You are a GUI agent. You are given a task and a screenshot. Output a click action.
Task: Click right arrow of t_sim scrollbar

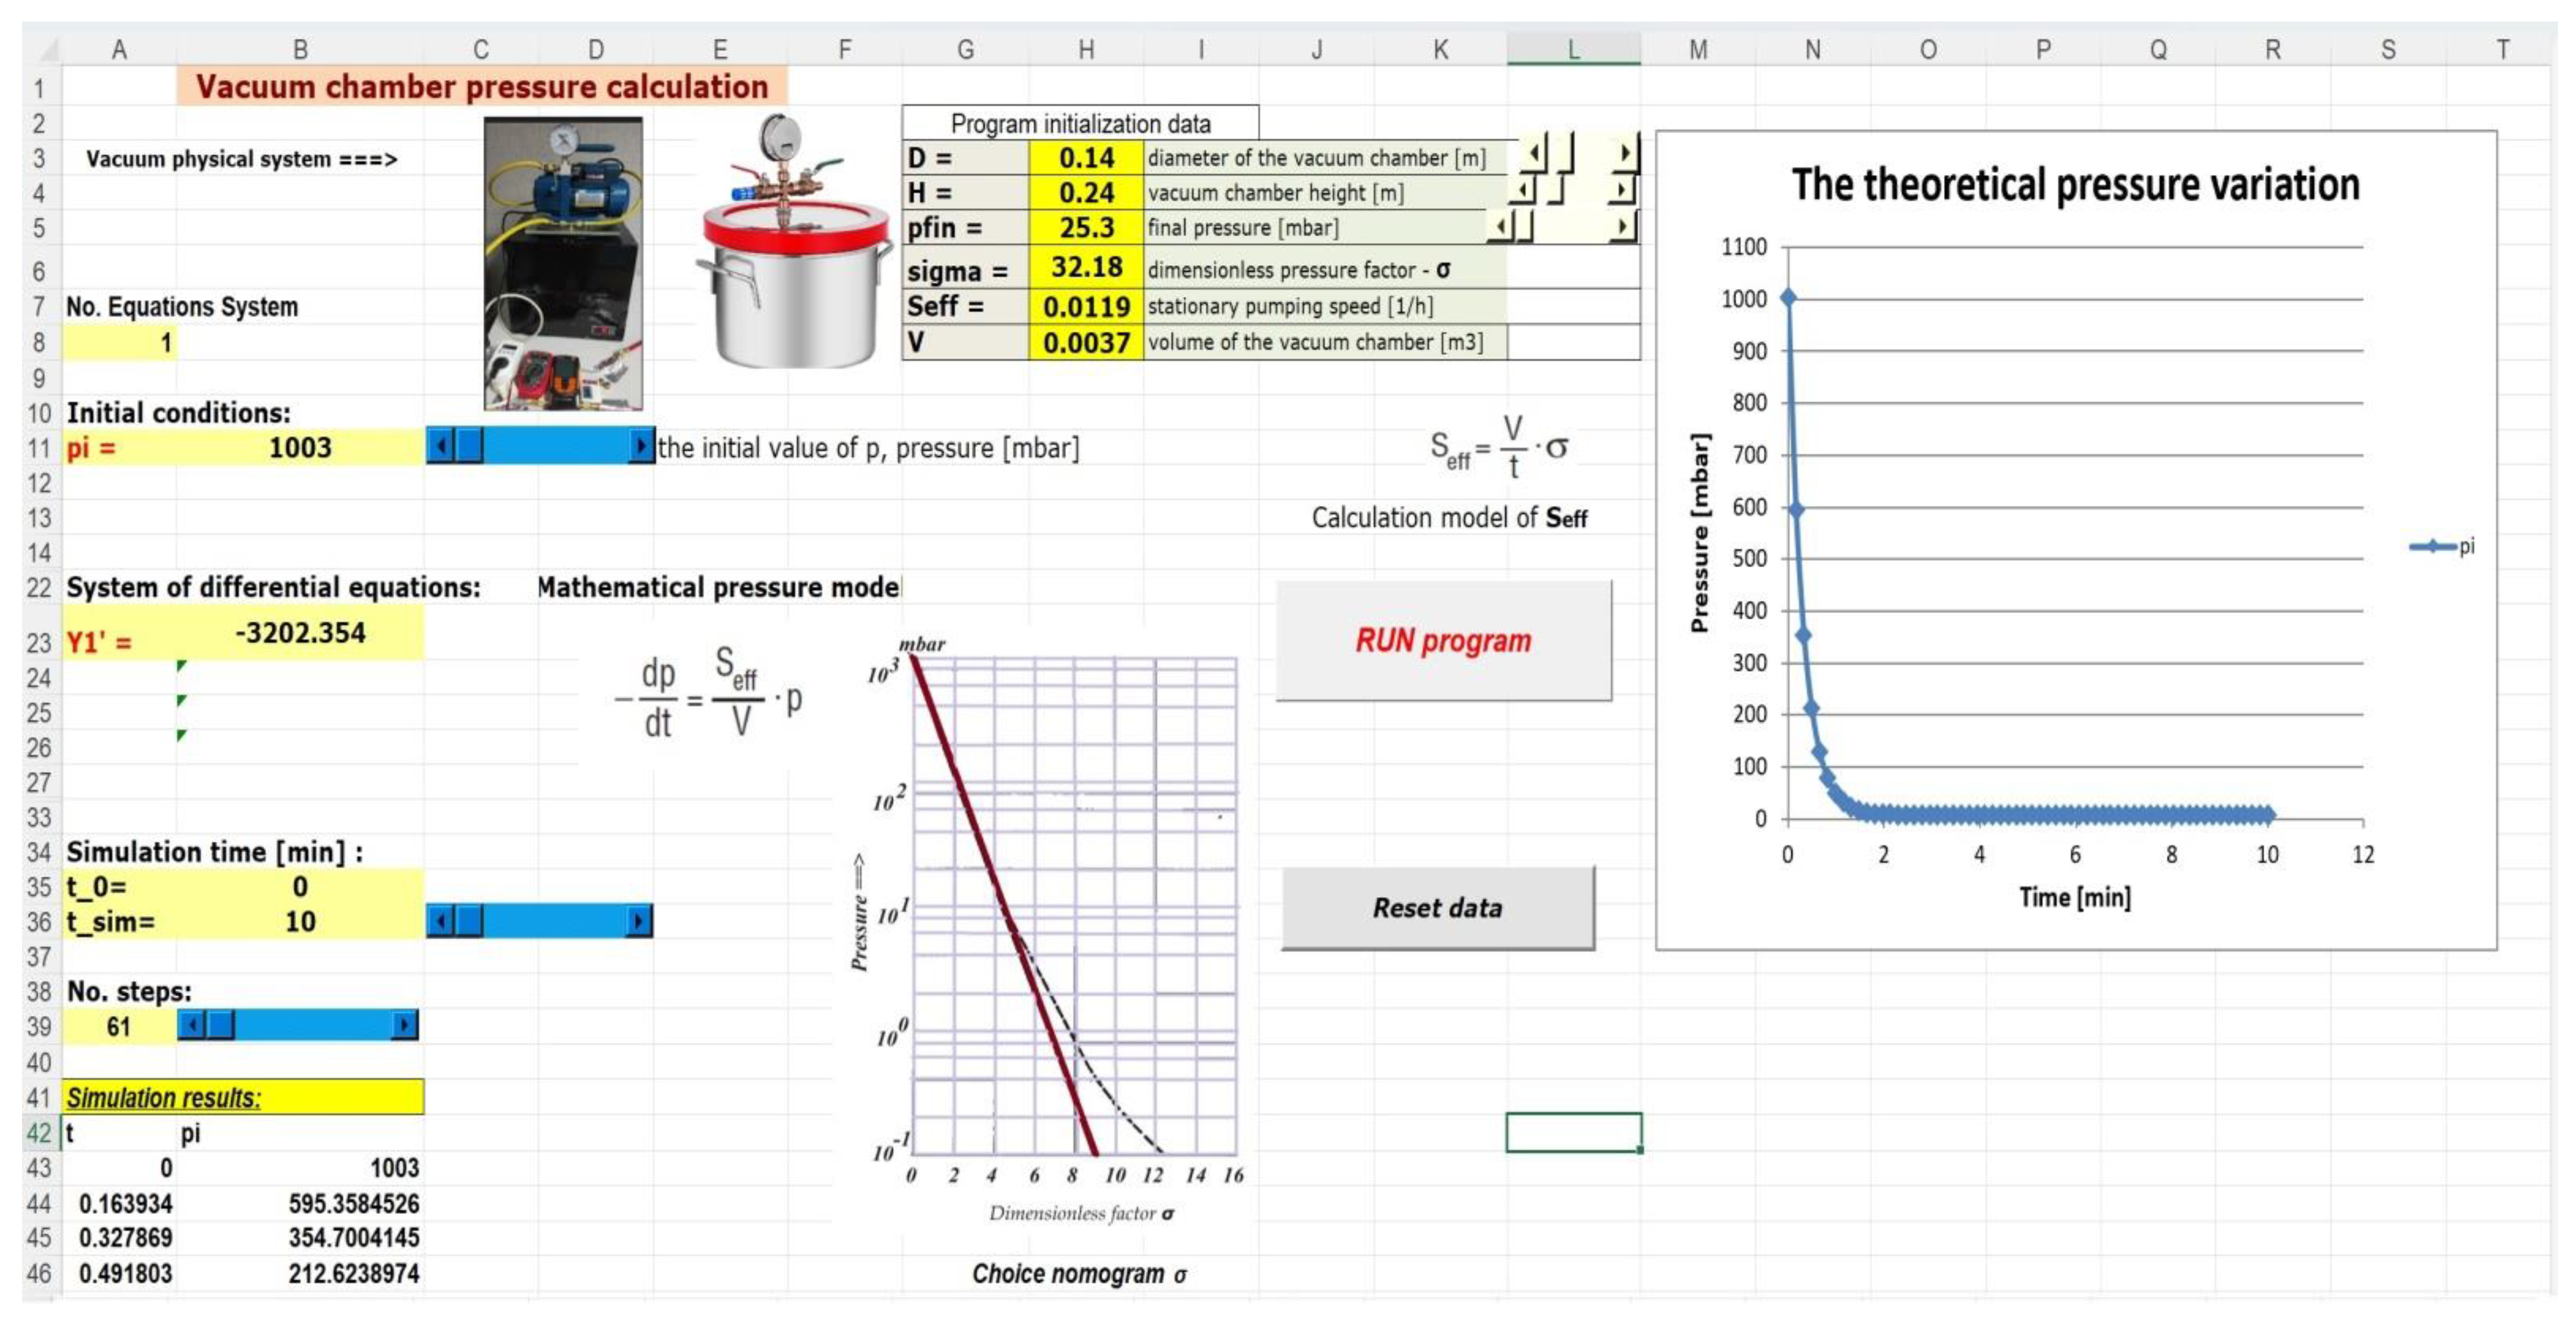pyautogui.click(x=639, y=920)
